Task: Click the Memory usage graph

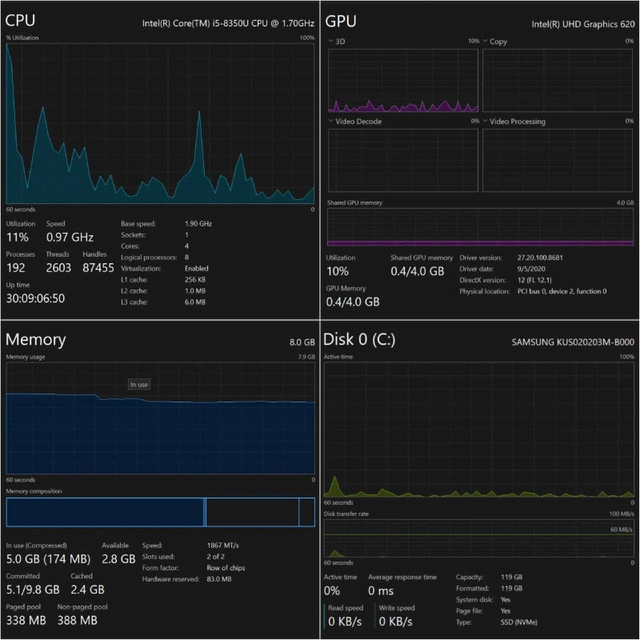Action: [160, 420]
